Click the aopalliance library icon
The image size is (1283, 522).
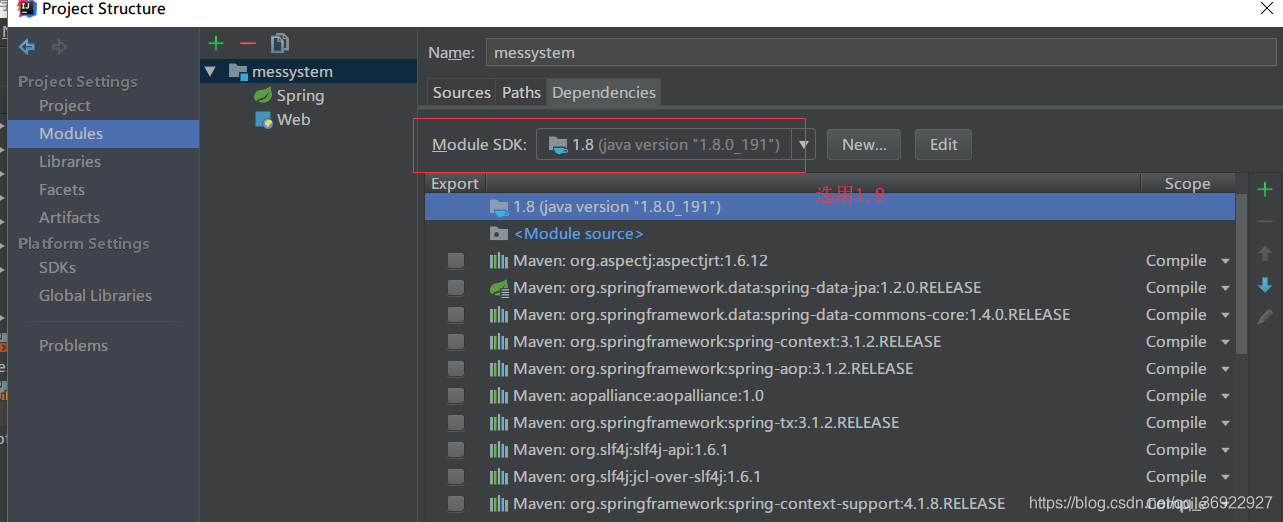click(x=499, y=395)
